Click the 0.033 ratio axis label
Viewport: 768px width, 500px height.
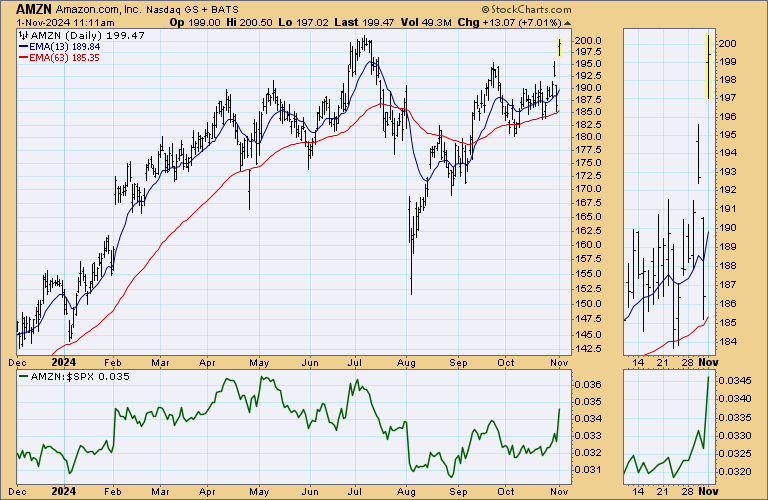click(x=588, y=435)
